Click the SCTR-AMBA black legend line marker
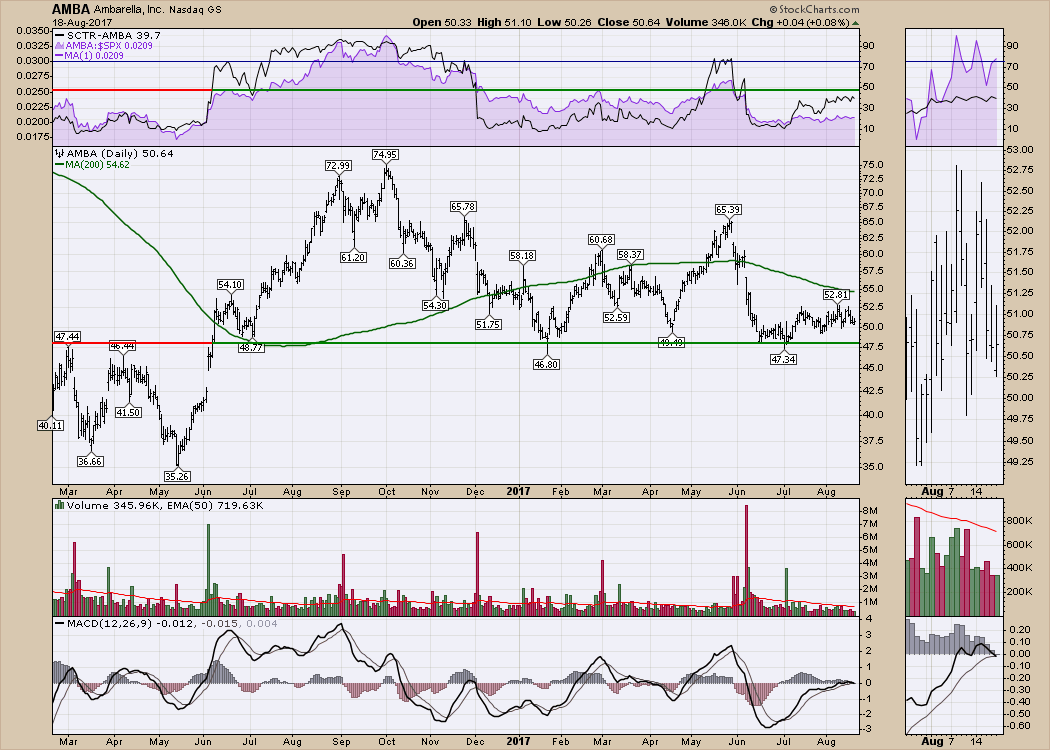1050x750 pixels. [59, 35]
